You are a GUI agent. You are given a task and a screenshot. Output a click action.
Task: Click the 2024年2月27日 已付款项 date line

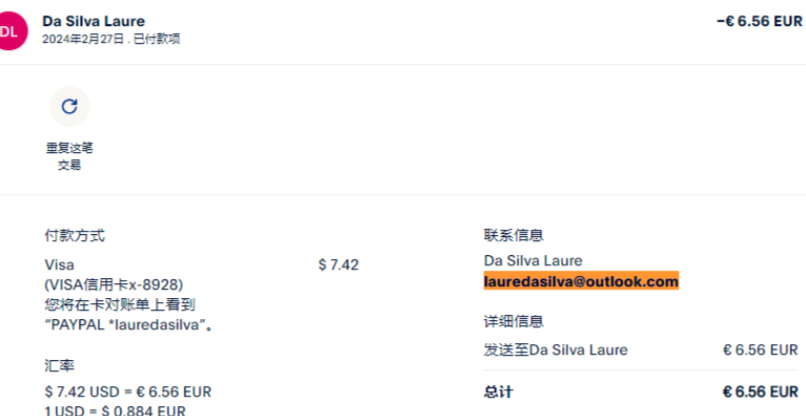point(111,39)
